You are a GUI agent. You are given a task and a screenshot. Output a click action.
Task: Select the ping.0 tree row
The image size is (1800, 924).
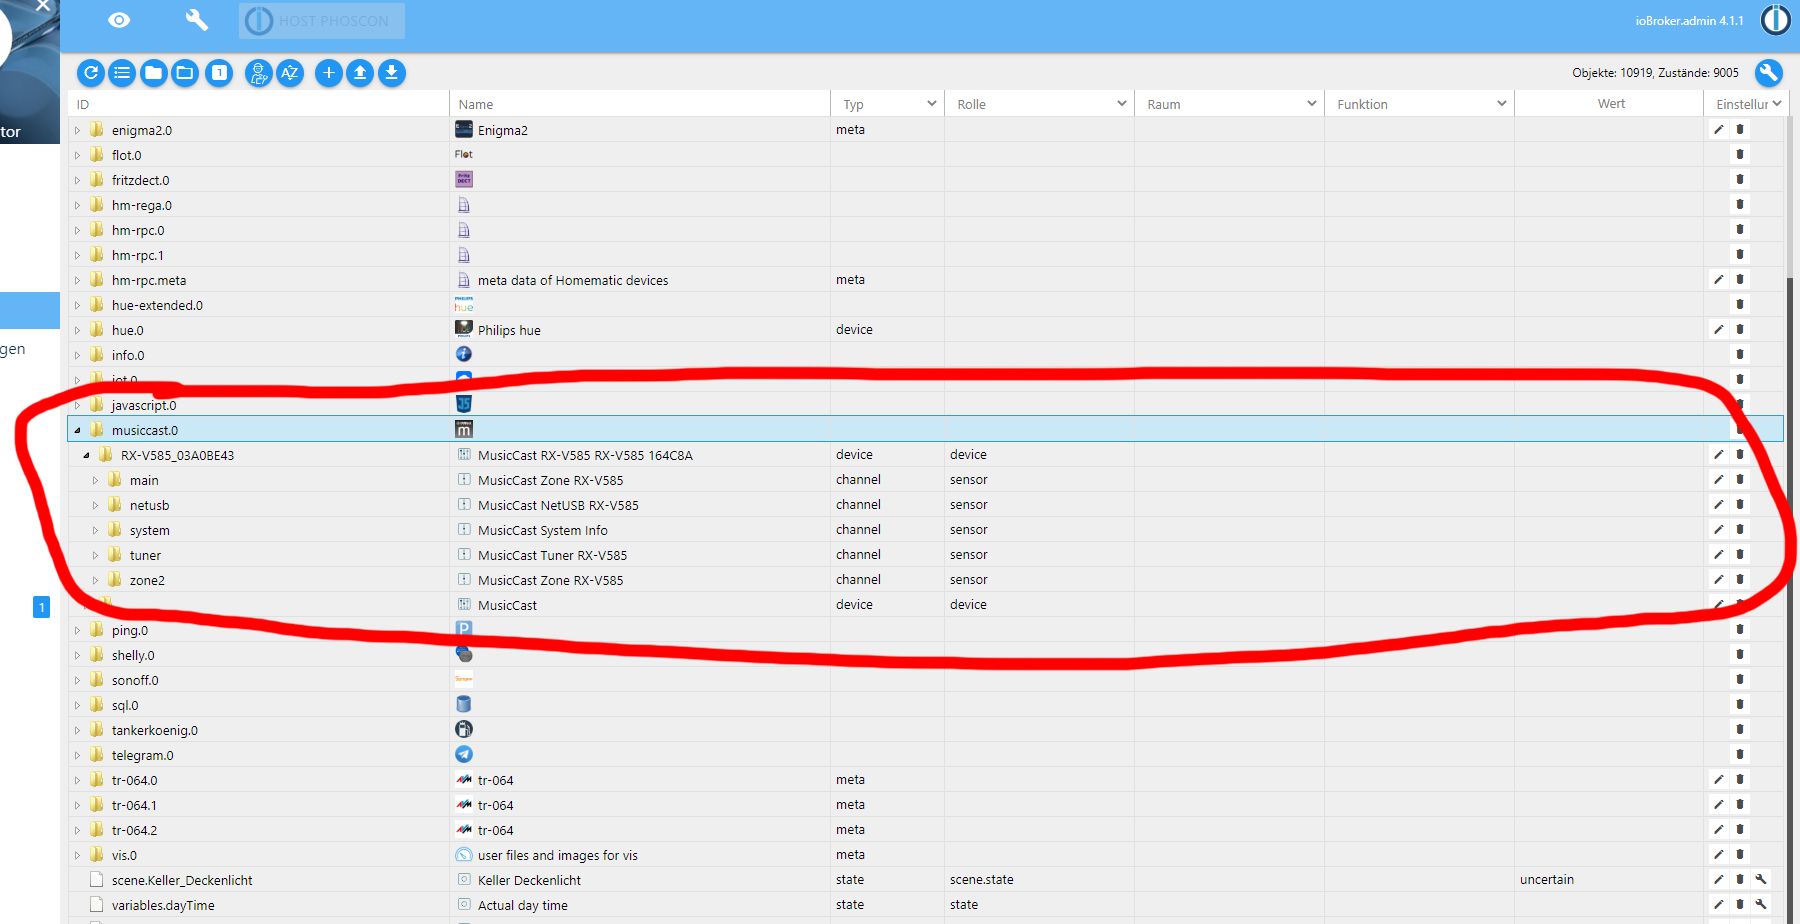click(925, 630)
